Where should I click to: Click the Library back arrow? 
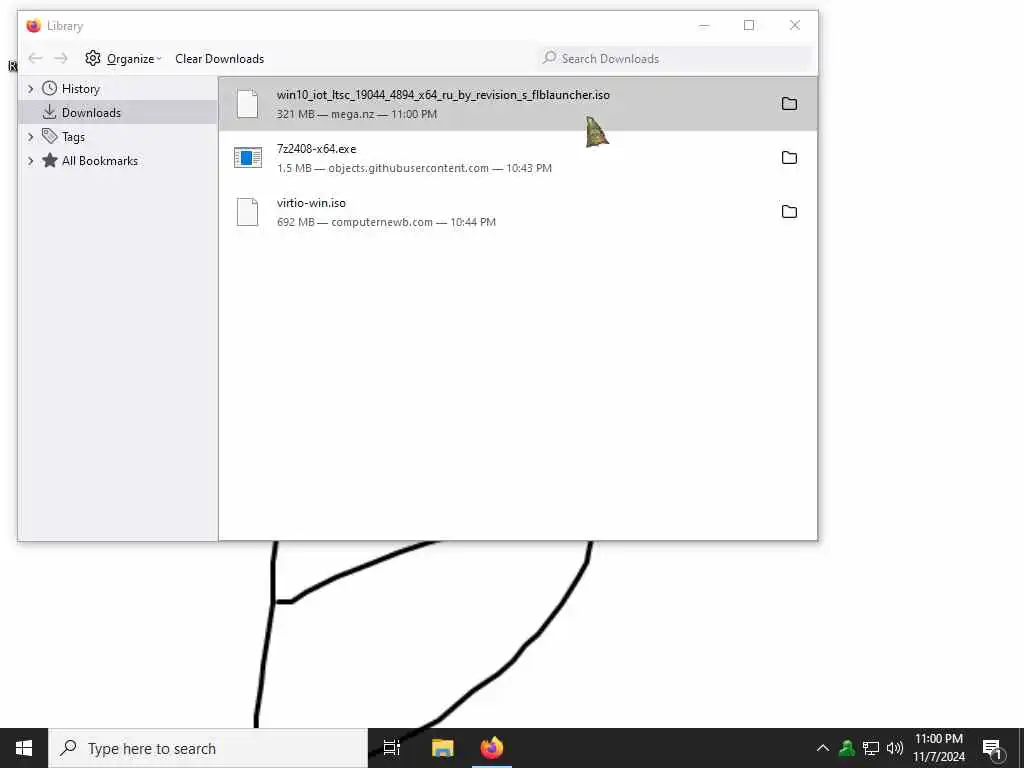35,59
